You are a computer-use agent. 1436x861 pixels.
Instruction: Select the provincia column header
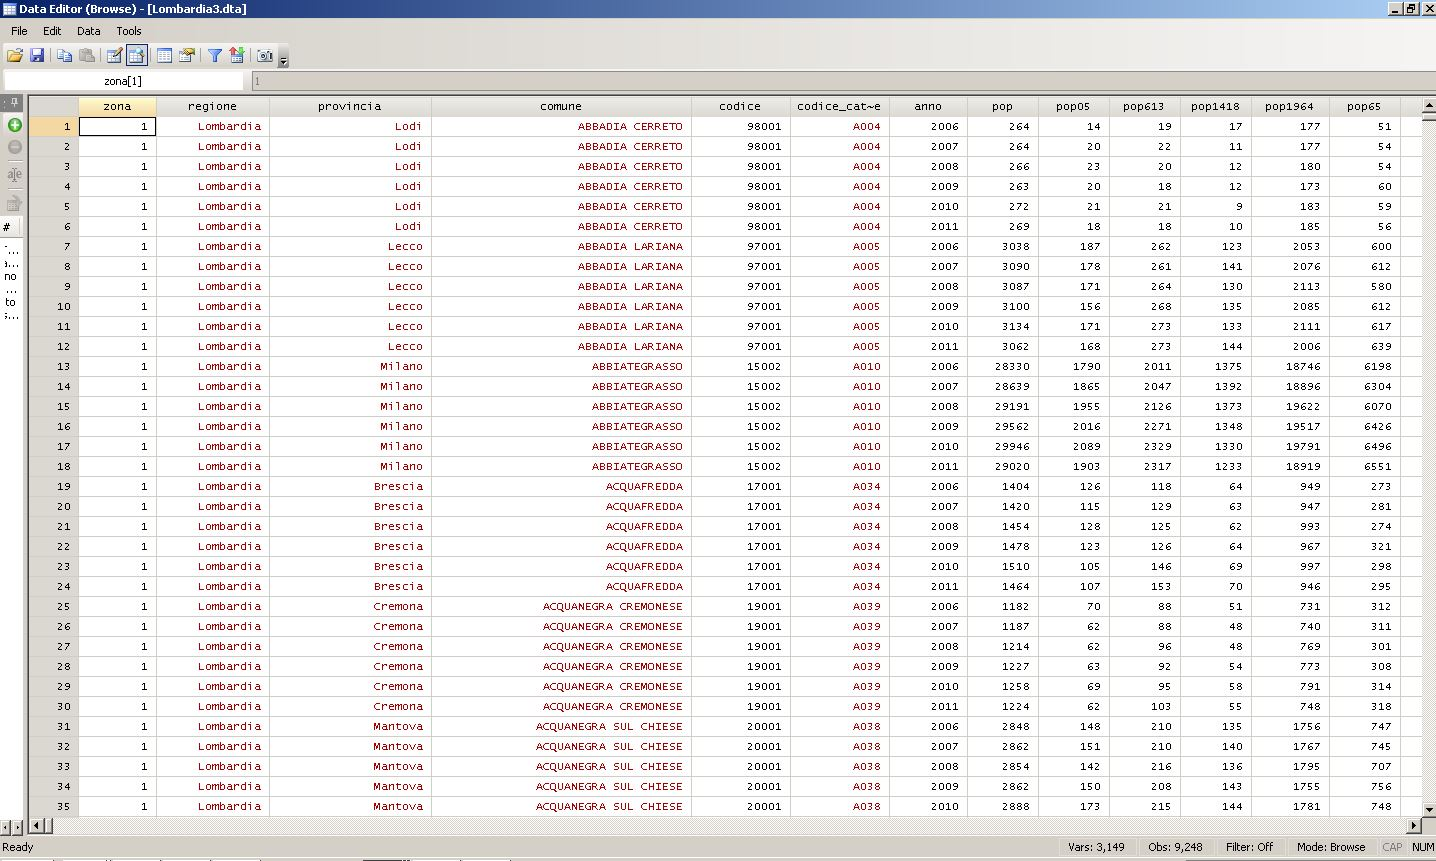349,106
